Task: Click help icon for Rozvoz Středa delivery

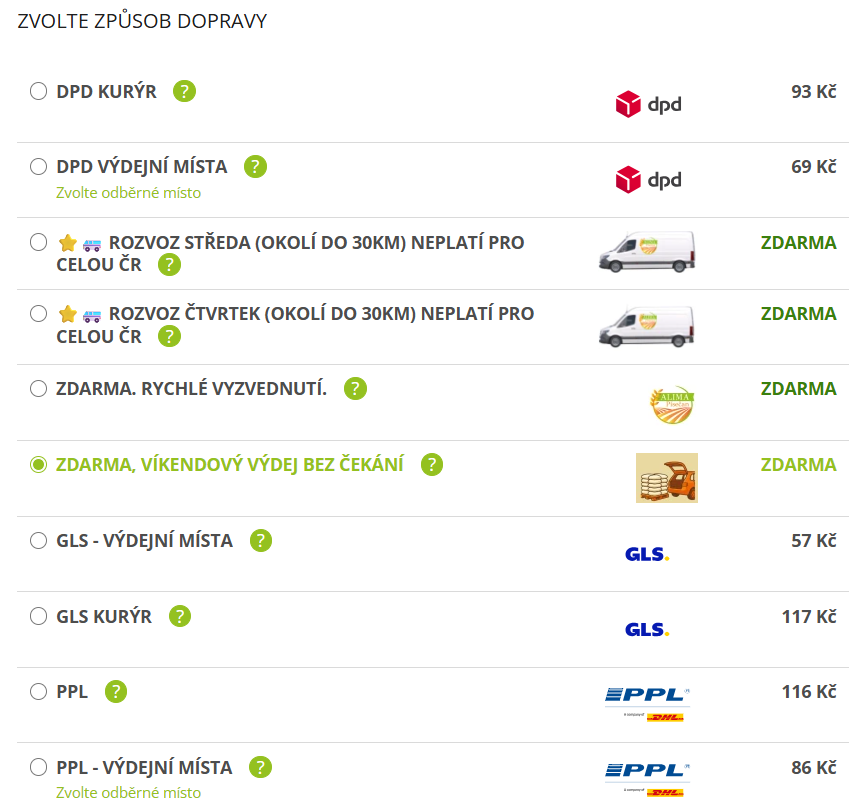Action: click(170, 265)
